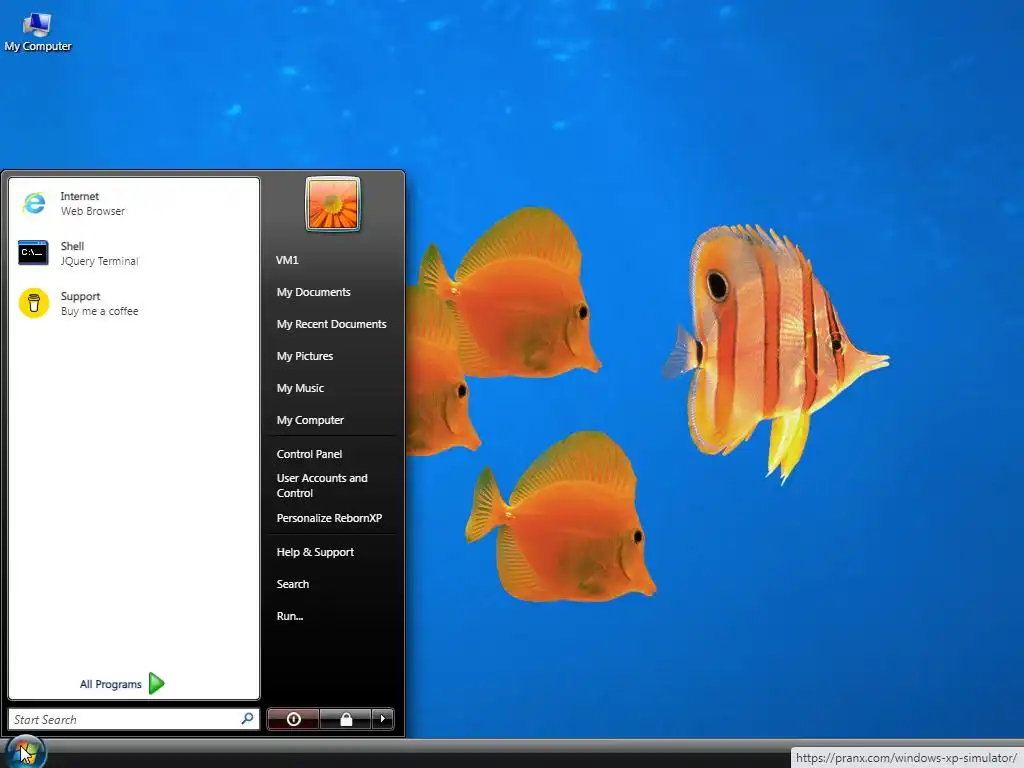
Task: Click the Support coffee cup icon
Action: [x=34, y=303]
